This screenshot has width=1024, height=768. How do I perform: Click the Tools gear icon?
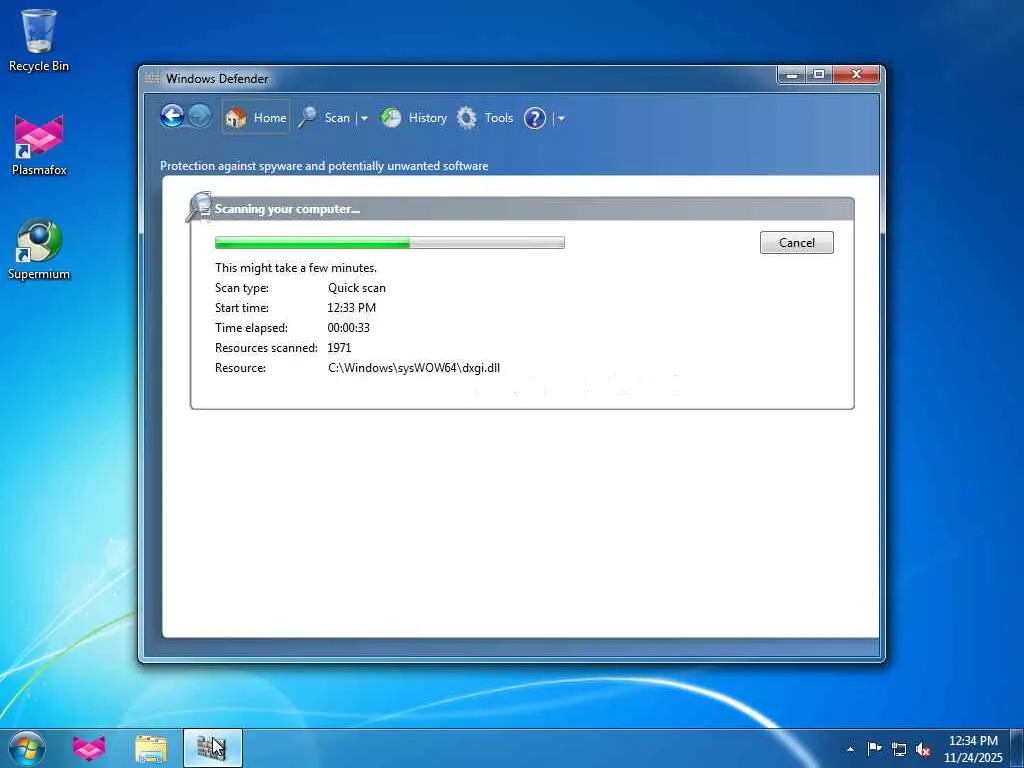(x=466, y=118)
